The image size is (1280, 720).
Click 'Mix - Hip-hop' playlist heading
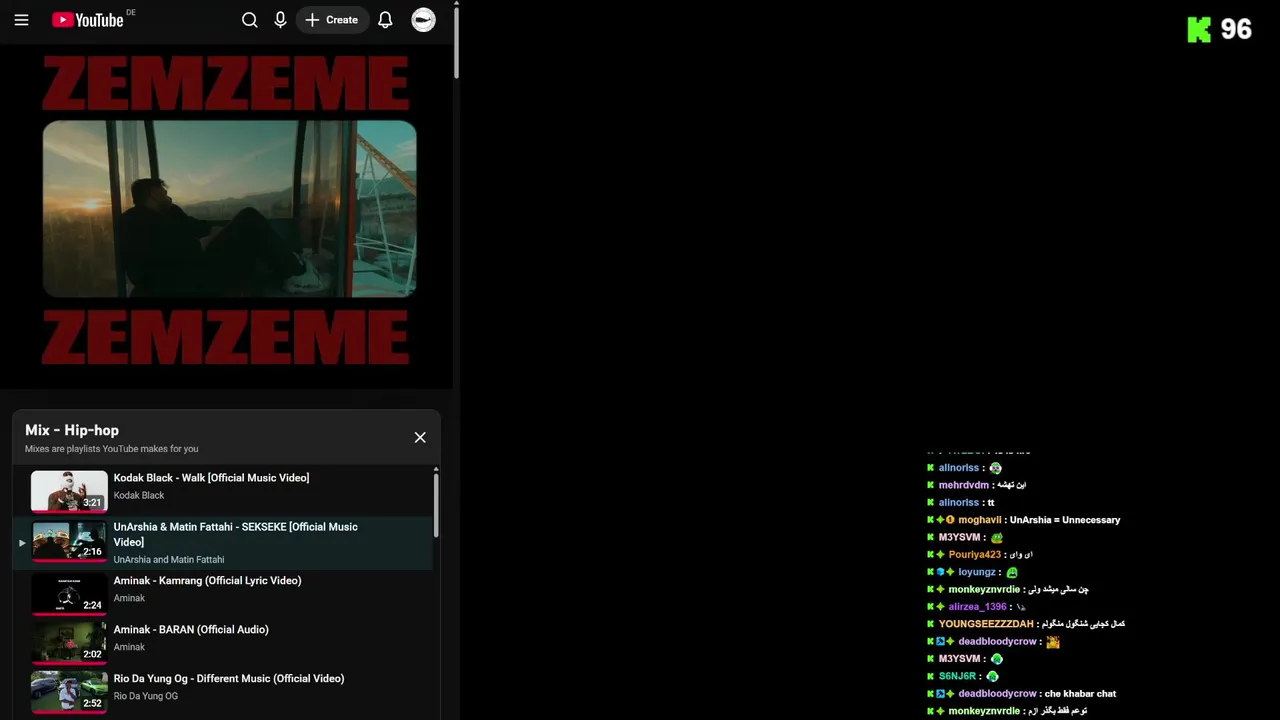pyautogui.click(x=72, y=430)
